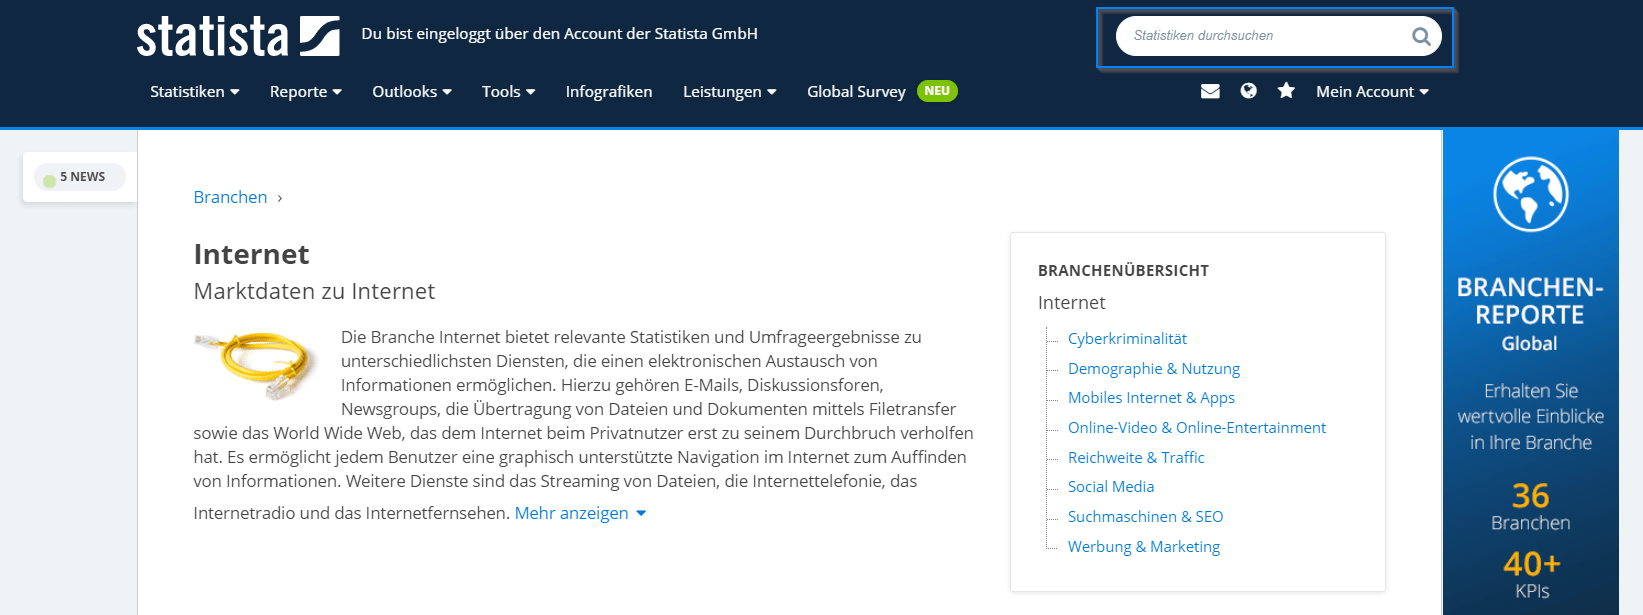Open Online-Video & Online-Entertainment link

coord(1197,427)
